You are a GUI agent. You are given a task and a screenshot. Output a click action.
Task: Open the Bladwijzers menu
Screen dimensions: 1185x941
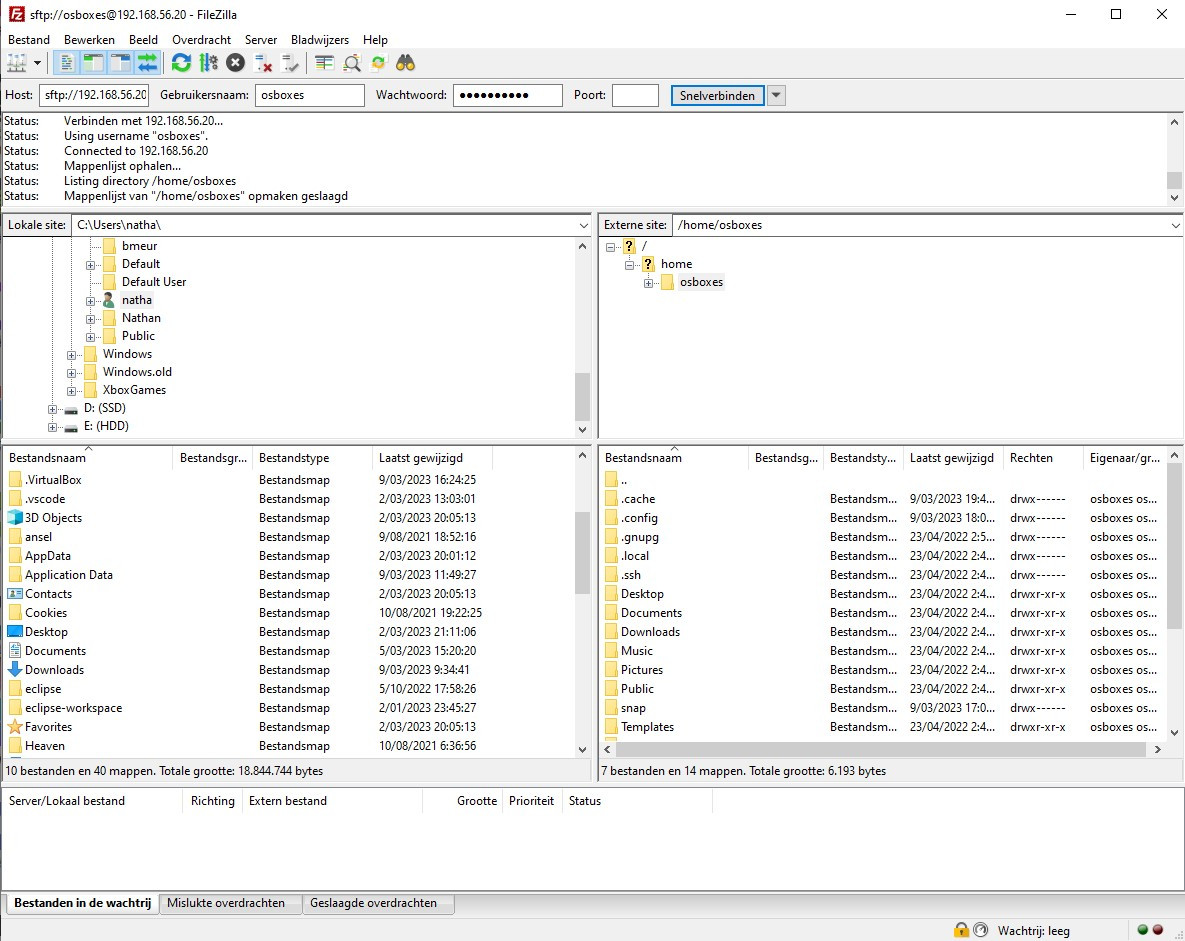tap(320, 40)
